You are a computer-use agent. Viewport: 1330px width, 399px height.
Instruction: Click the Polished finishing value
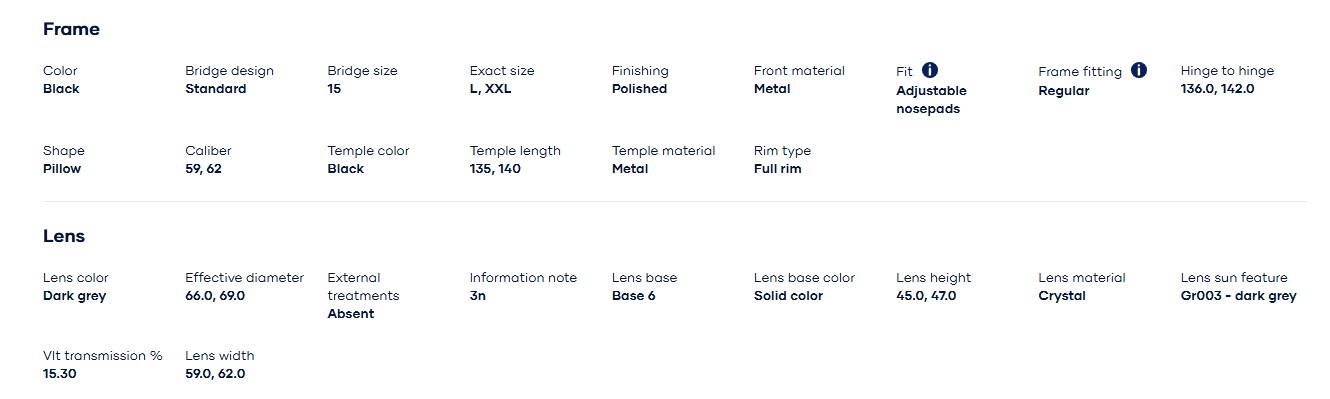[x=639, y=89]
